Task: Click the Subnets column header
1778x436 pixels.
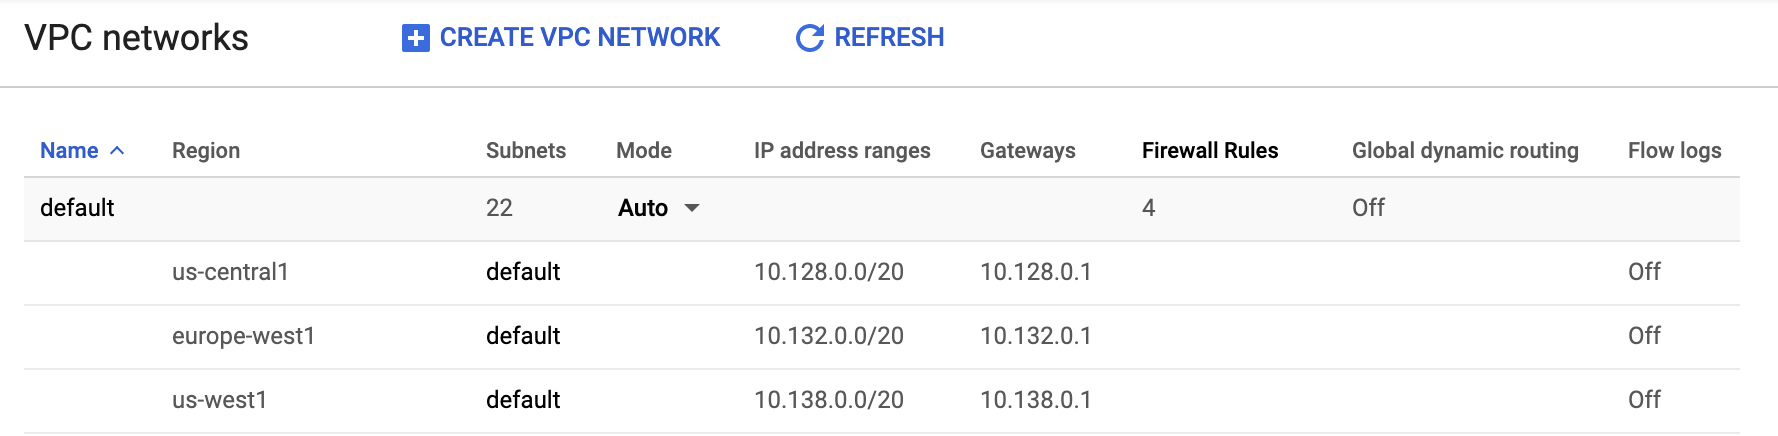Action: click(x=526, y=151)
